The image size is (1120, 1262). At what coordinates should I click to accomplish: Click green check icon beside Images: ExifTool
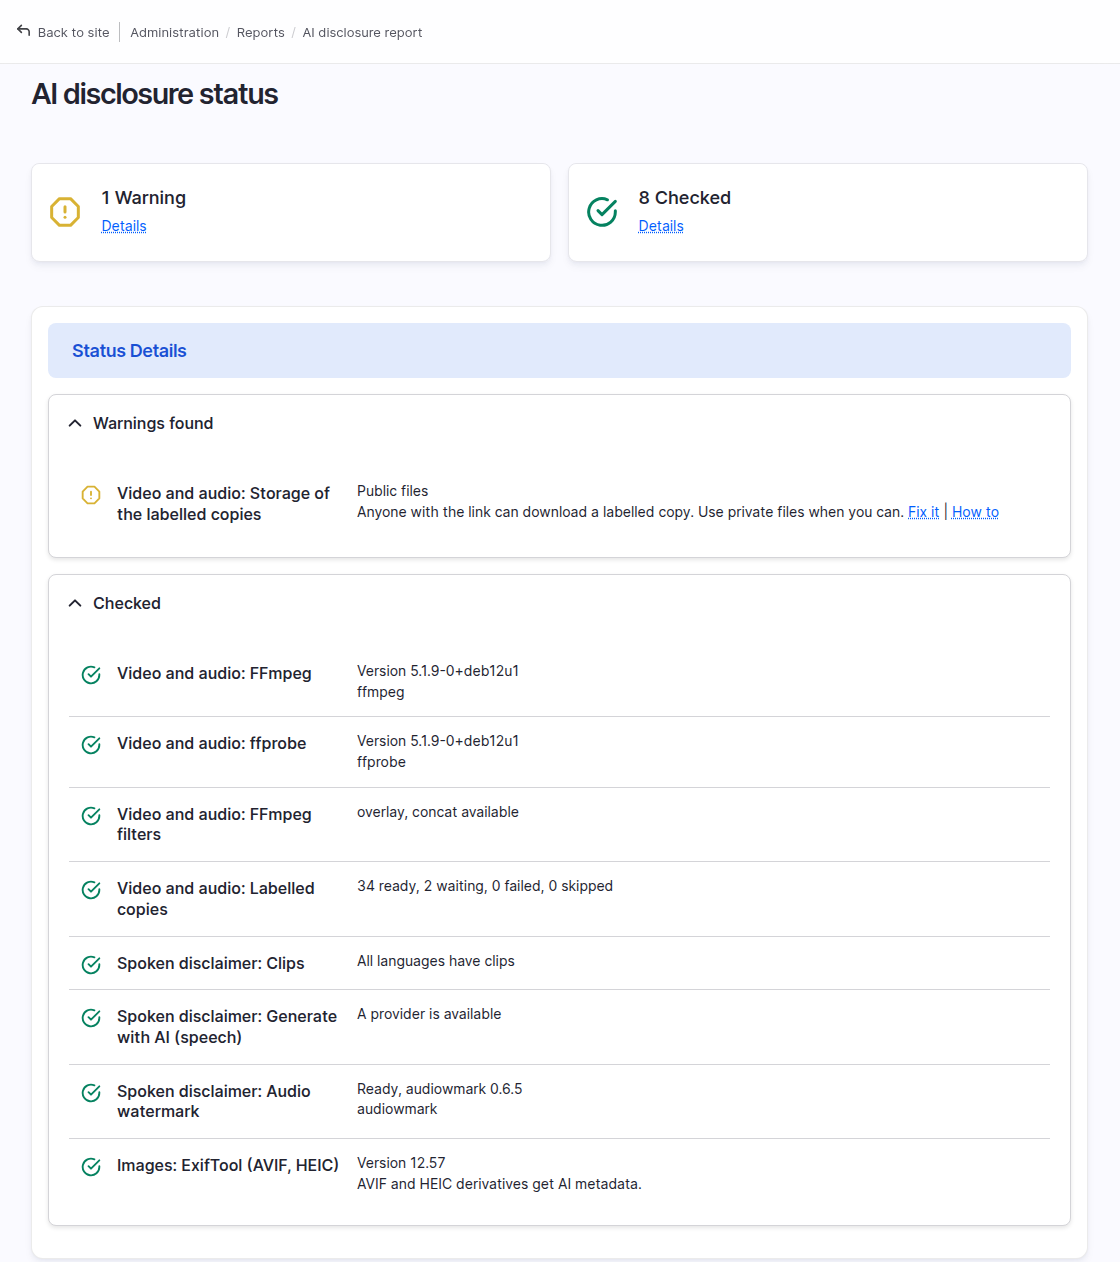point(91,1166)
